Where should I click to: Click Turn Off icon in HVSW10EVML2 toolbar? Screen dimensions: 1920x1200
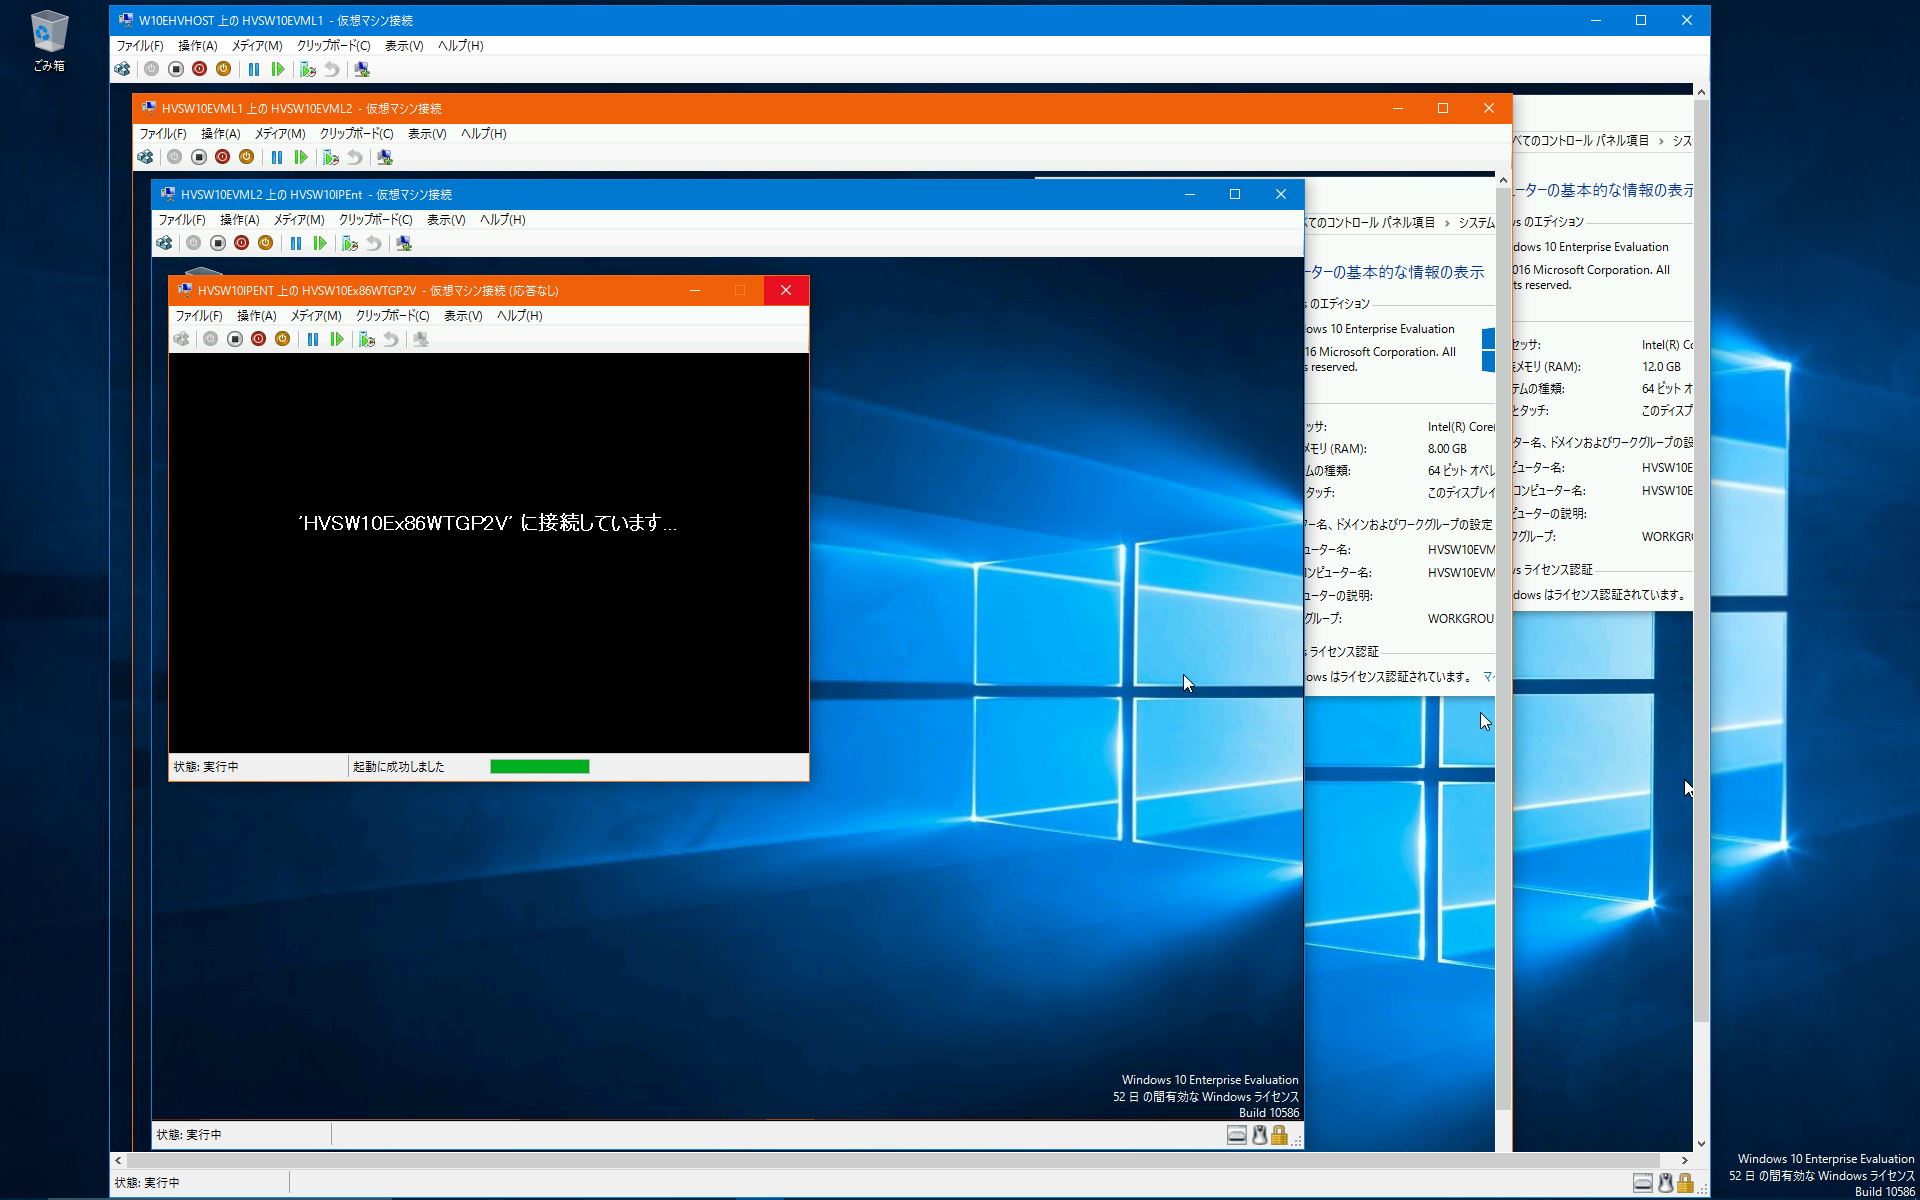pyautogui.click(x=199, y=157)
